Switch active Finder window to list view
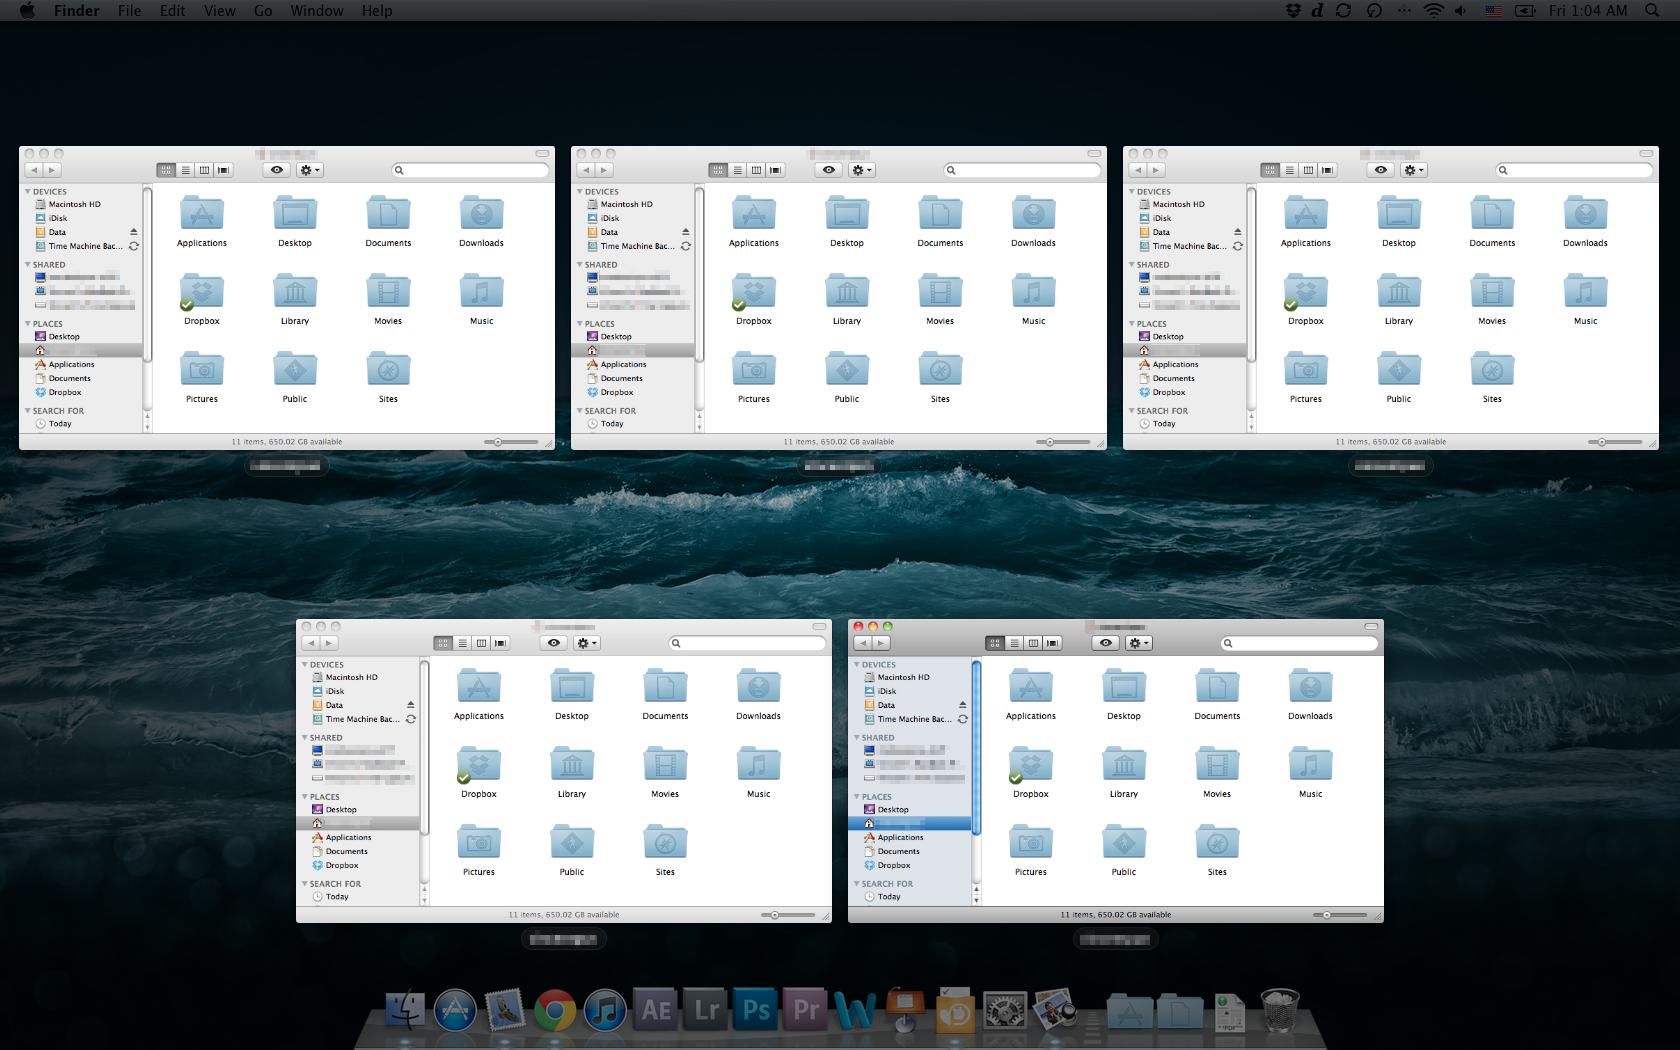The image size is (1680, 1050). pyautogui.click(x=1014, y=643)
